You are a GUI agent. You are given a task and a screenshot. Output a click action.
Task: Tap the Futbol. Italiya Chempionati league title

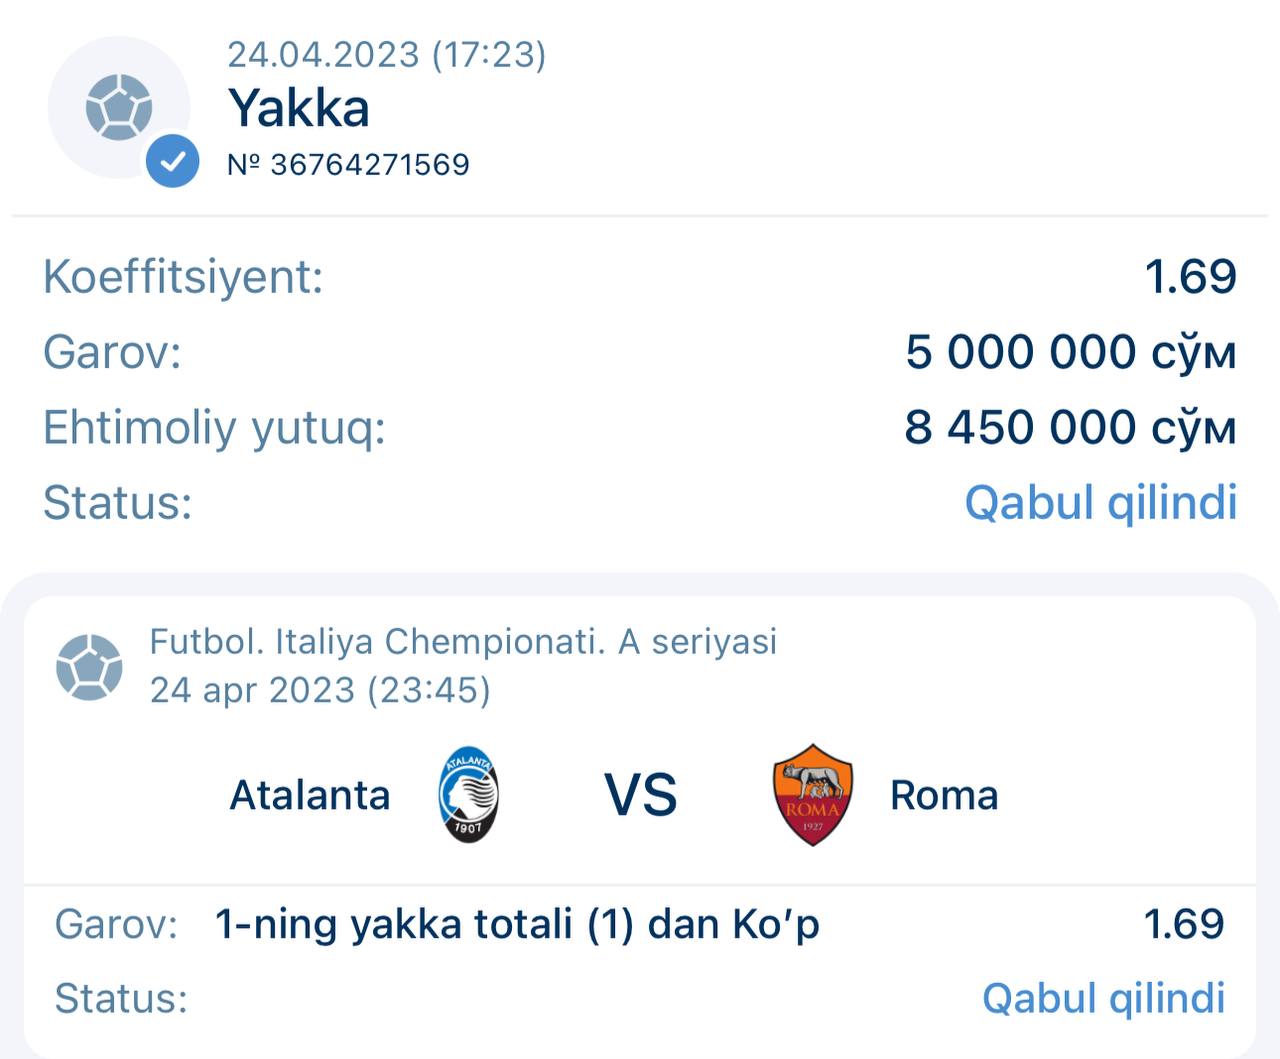[463, 641]
